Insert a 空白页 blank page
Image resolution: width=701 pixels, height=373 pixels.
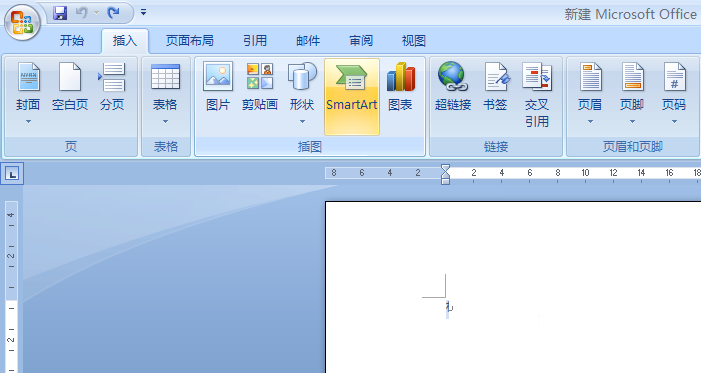70,88
